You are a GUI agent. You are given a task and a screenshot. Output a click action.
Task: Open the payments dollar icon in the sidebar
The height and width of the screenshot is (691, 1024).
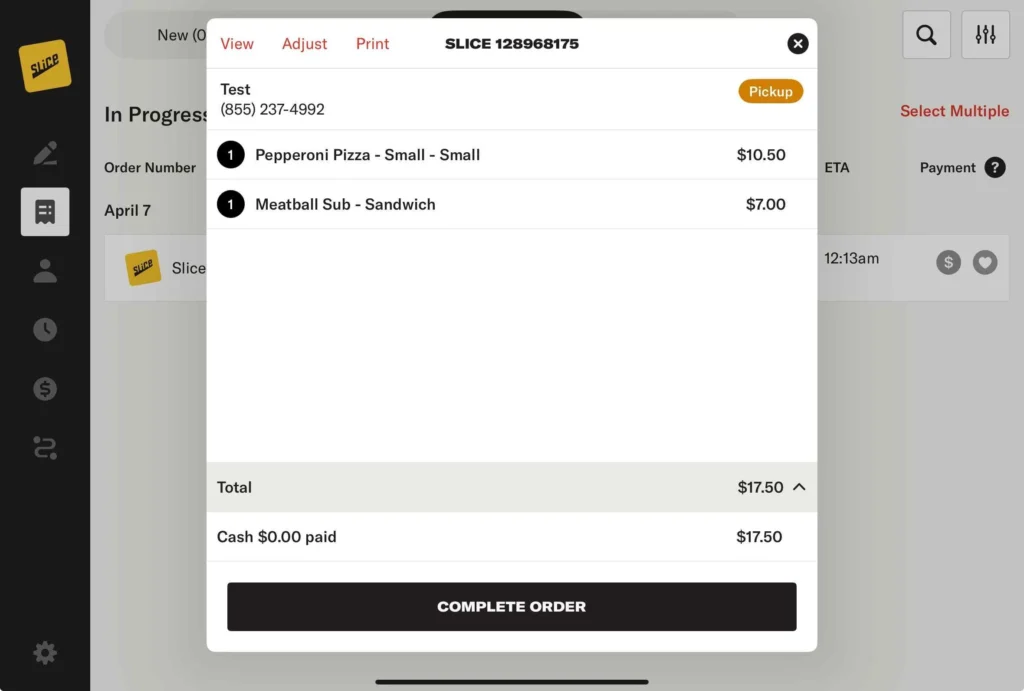click(x=45, y=389)
